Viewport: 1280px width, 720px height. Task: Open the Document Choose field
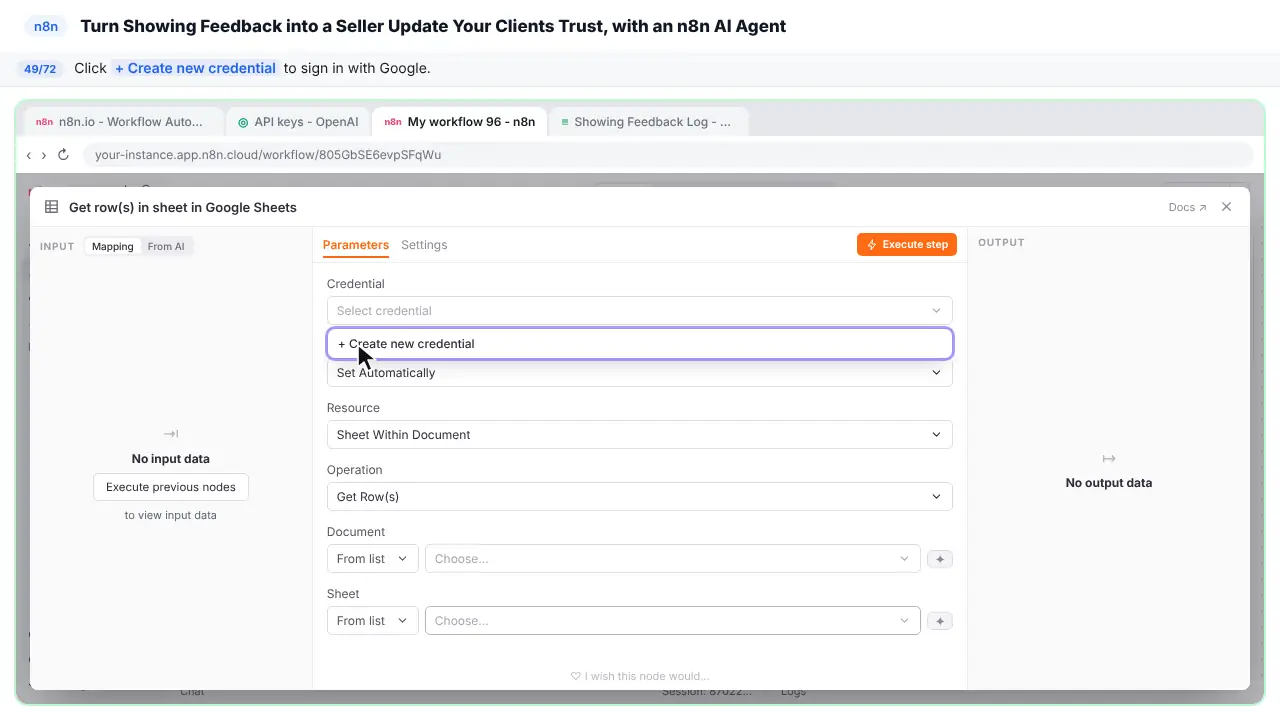pyautogui.click(x=673, y=559)
